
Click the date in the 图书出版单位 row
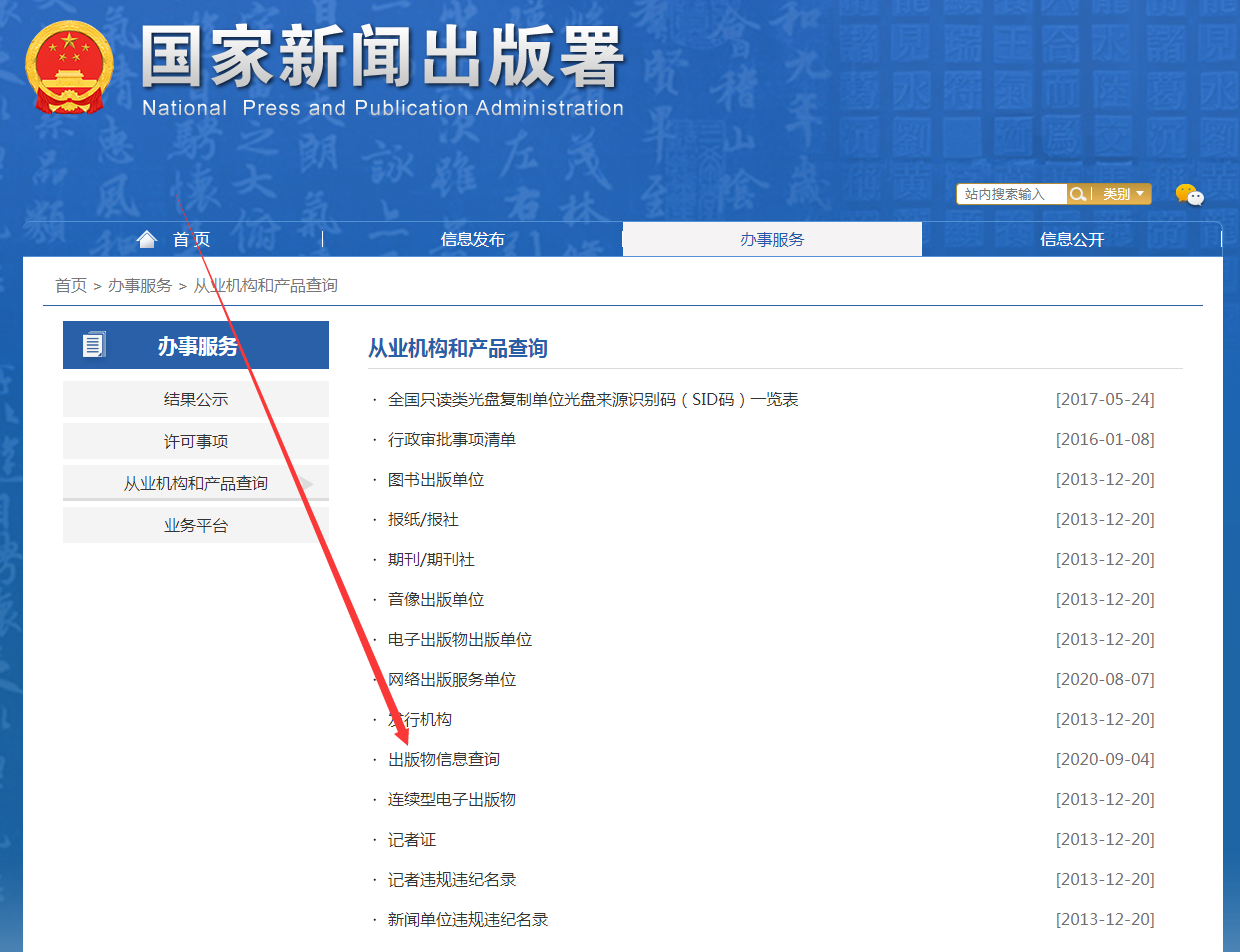(1105, 480)
